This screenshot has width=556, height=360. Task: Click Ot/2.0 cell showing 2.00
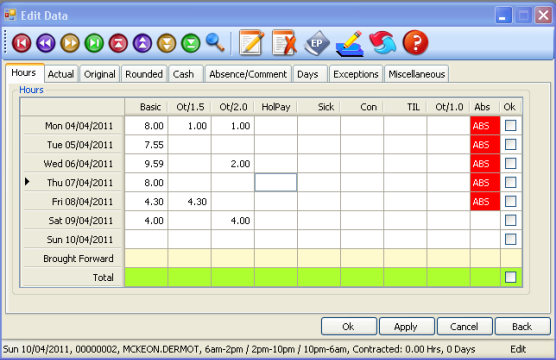point(233,164)
